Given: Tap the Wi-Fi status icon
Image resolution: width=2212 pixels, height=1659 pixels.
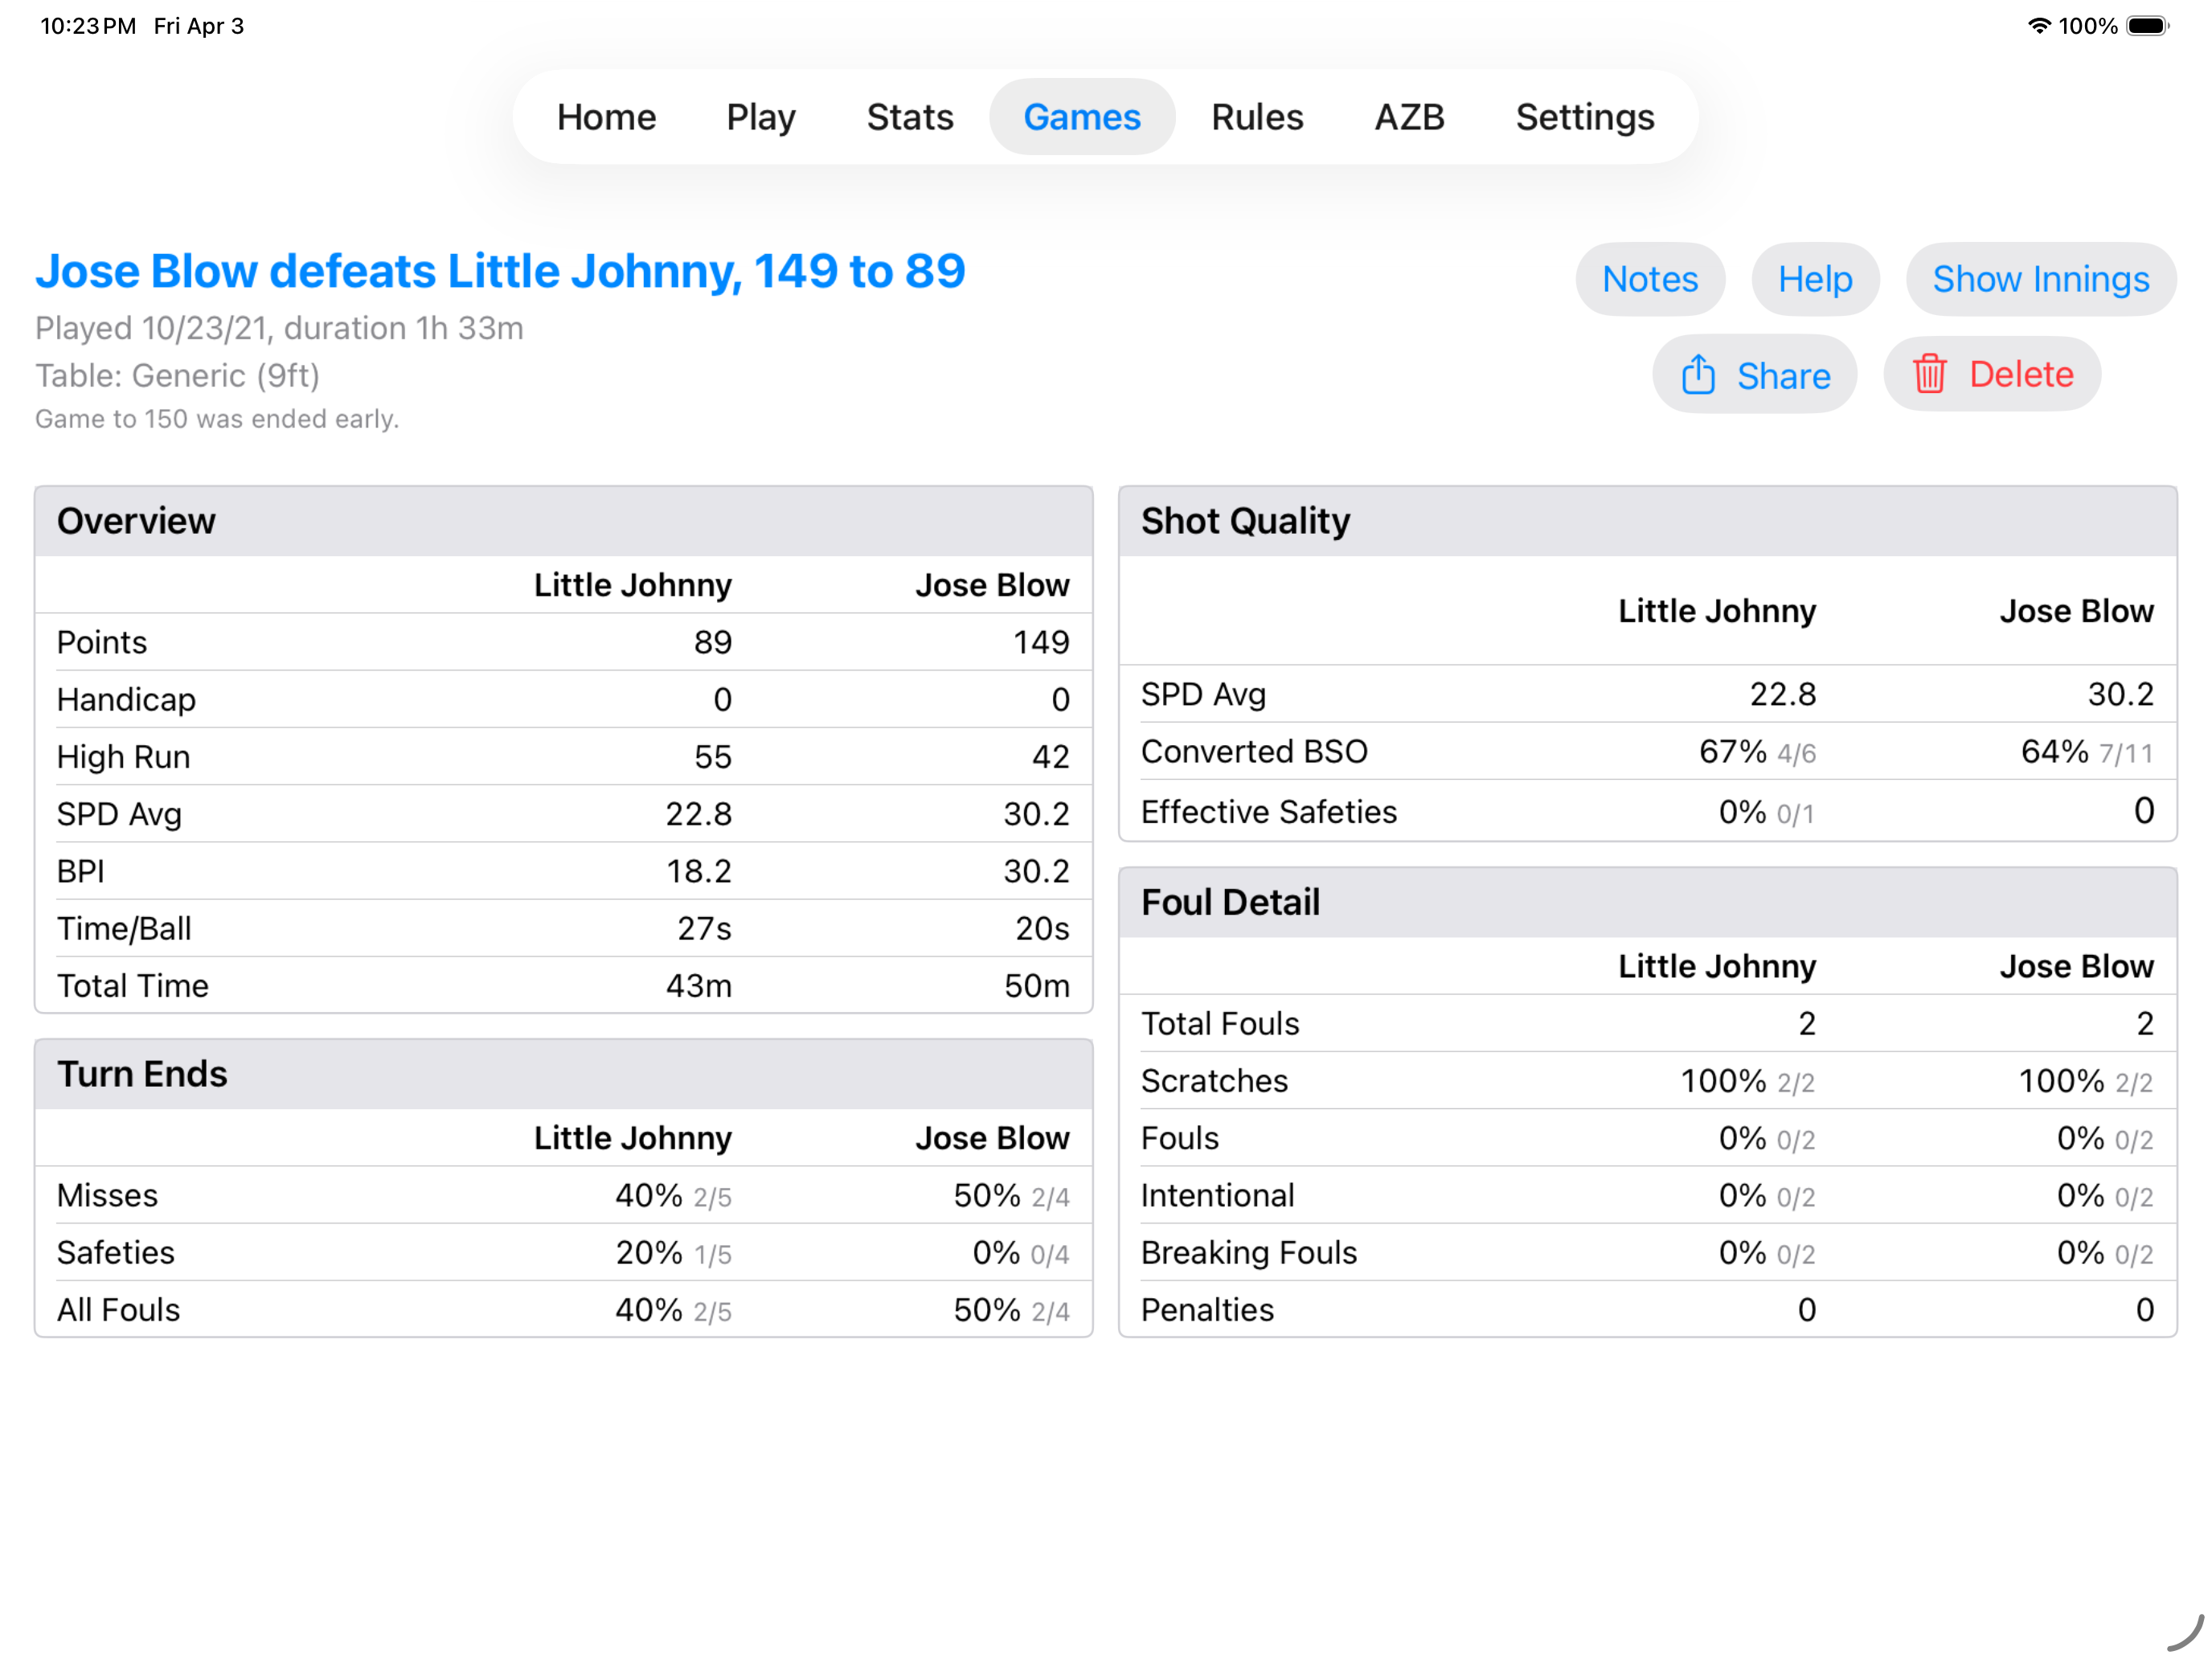Looking at the screenshot, I should tap(2038, 26).
